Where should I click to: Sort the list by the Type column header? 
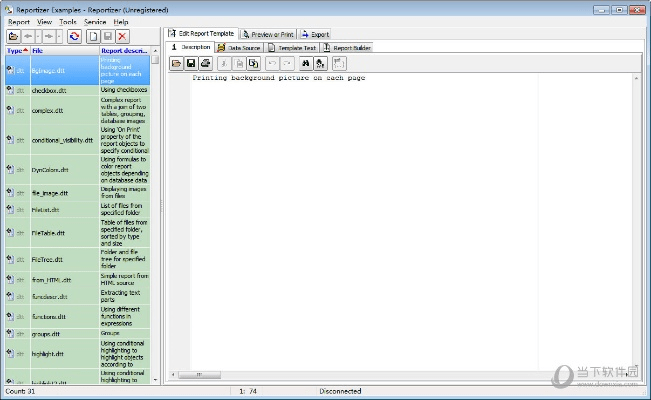coord(15,50)
